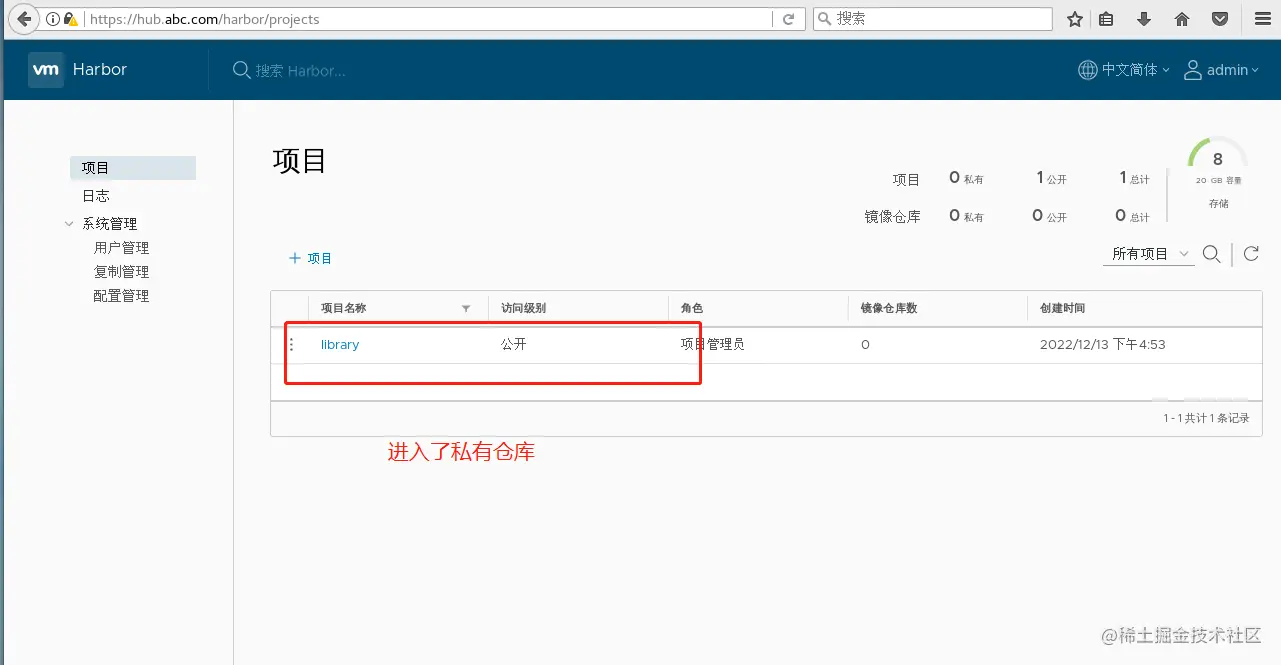Create a new project with + 项目

310,257
